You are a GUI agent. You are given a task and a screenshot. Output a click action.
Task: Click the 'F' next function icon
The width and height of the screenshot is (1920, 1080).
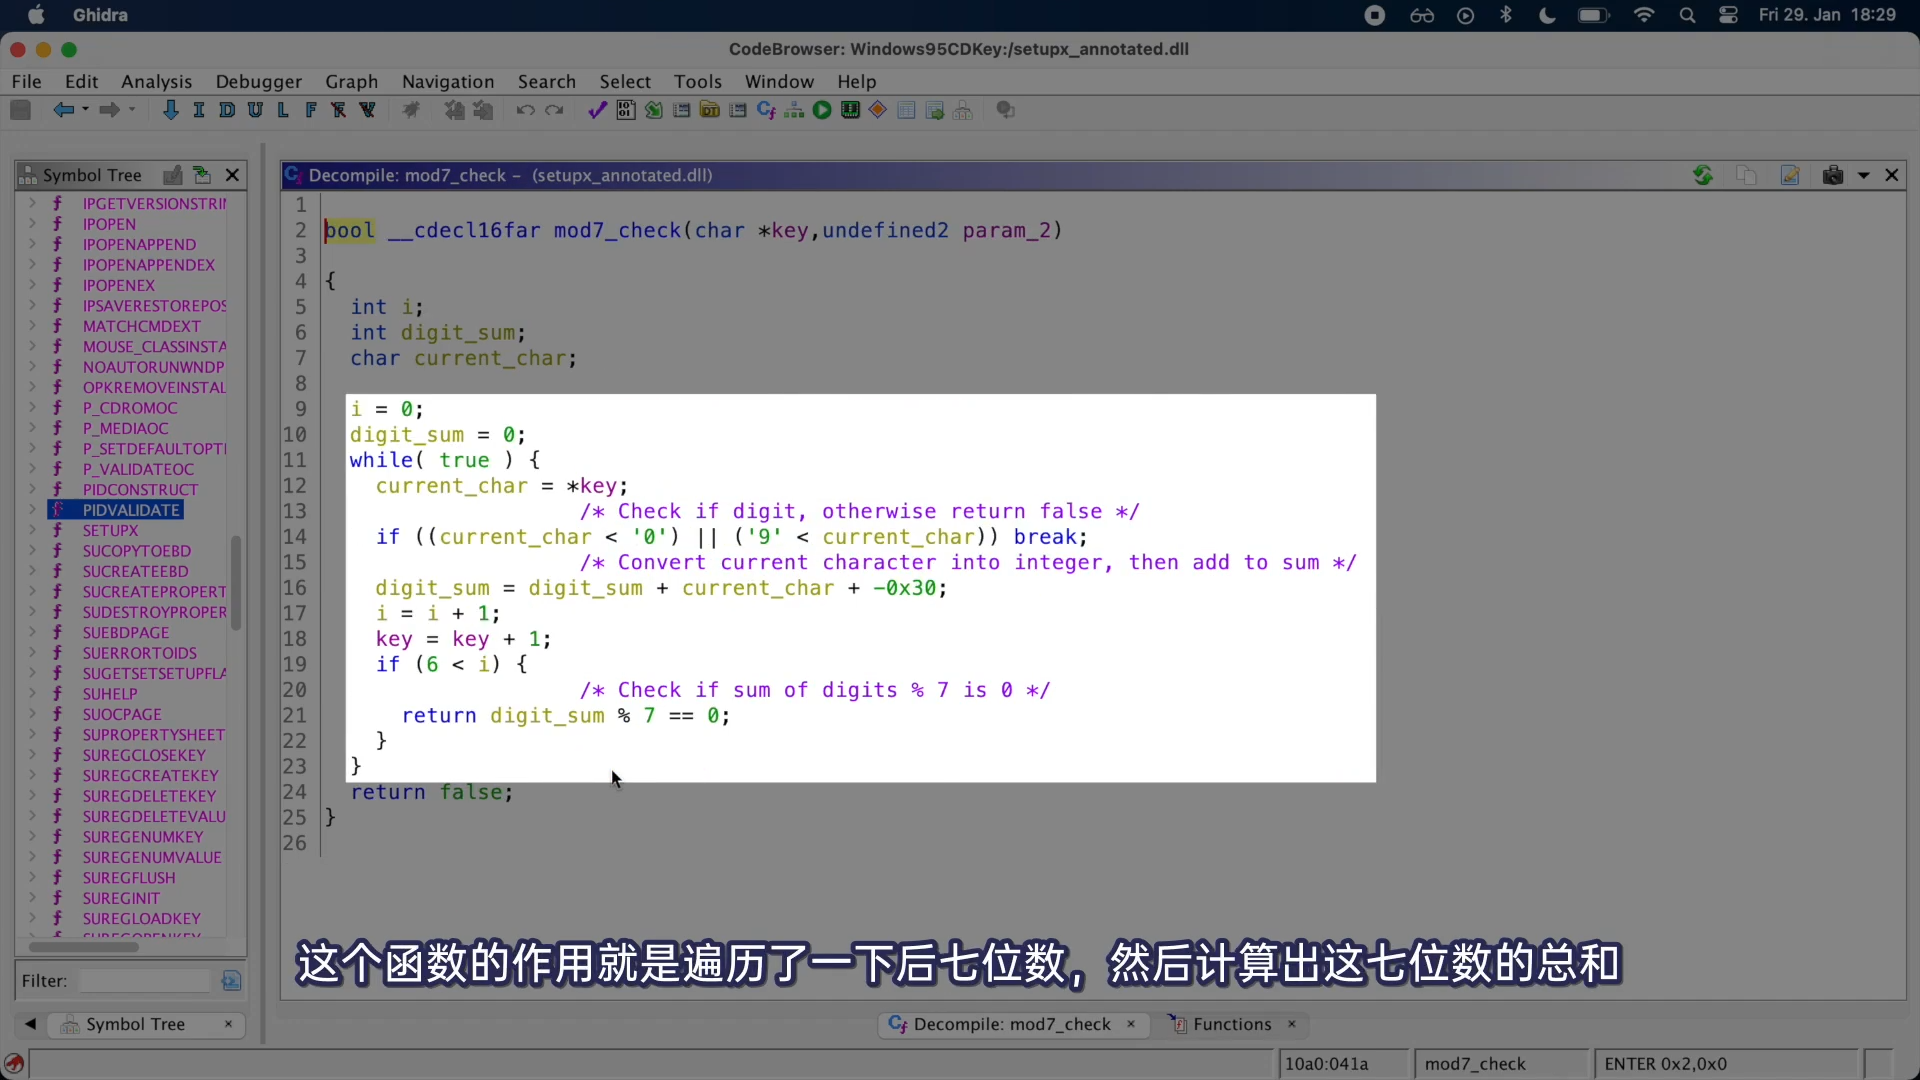coord(311,110)
